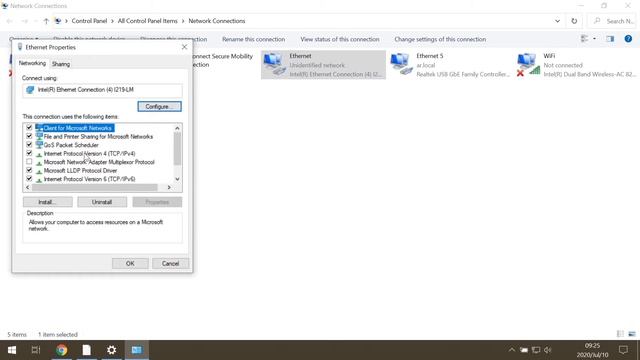The image size is (640, 360).
Task: Navigate to Control Panel breadcrumb
Action: click(89, 21)
